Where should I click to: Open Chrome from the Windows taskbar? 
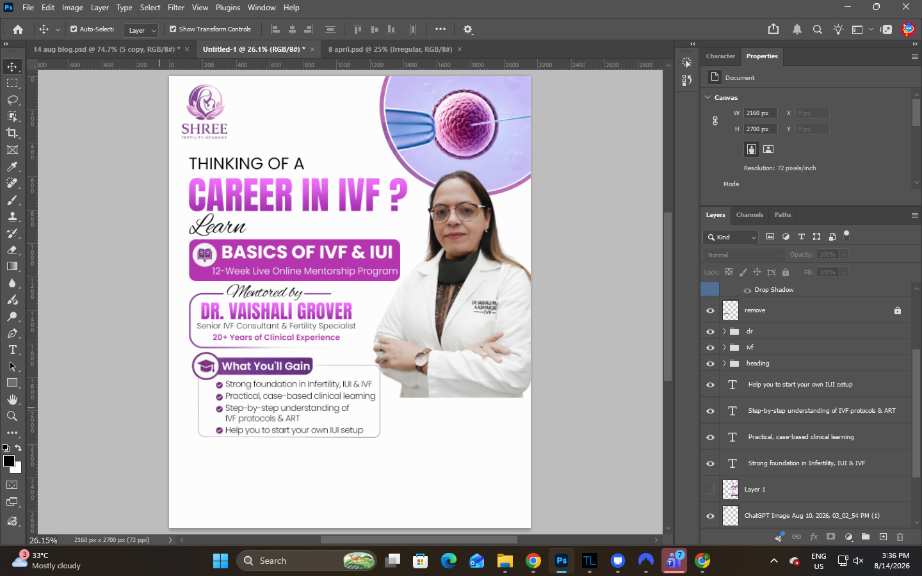point(533,561)
